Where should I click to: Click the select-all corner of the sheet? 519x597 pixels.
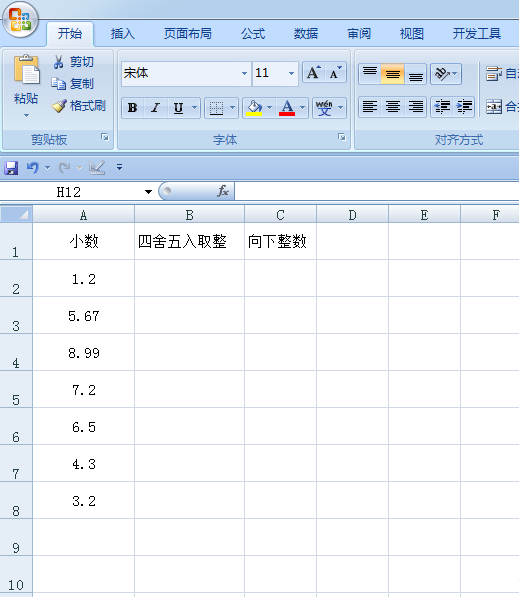(x=16, y=214)
